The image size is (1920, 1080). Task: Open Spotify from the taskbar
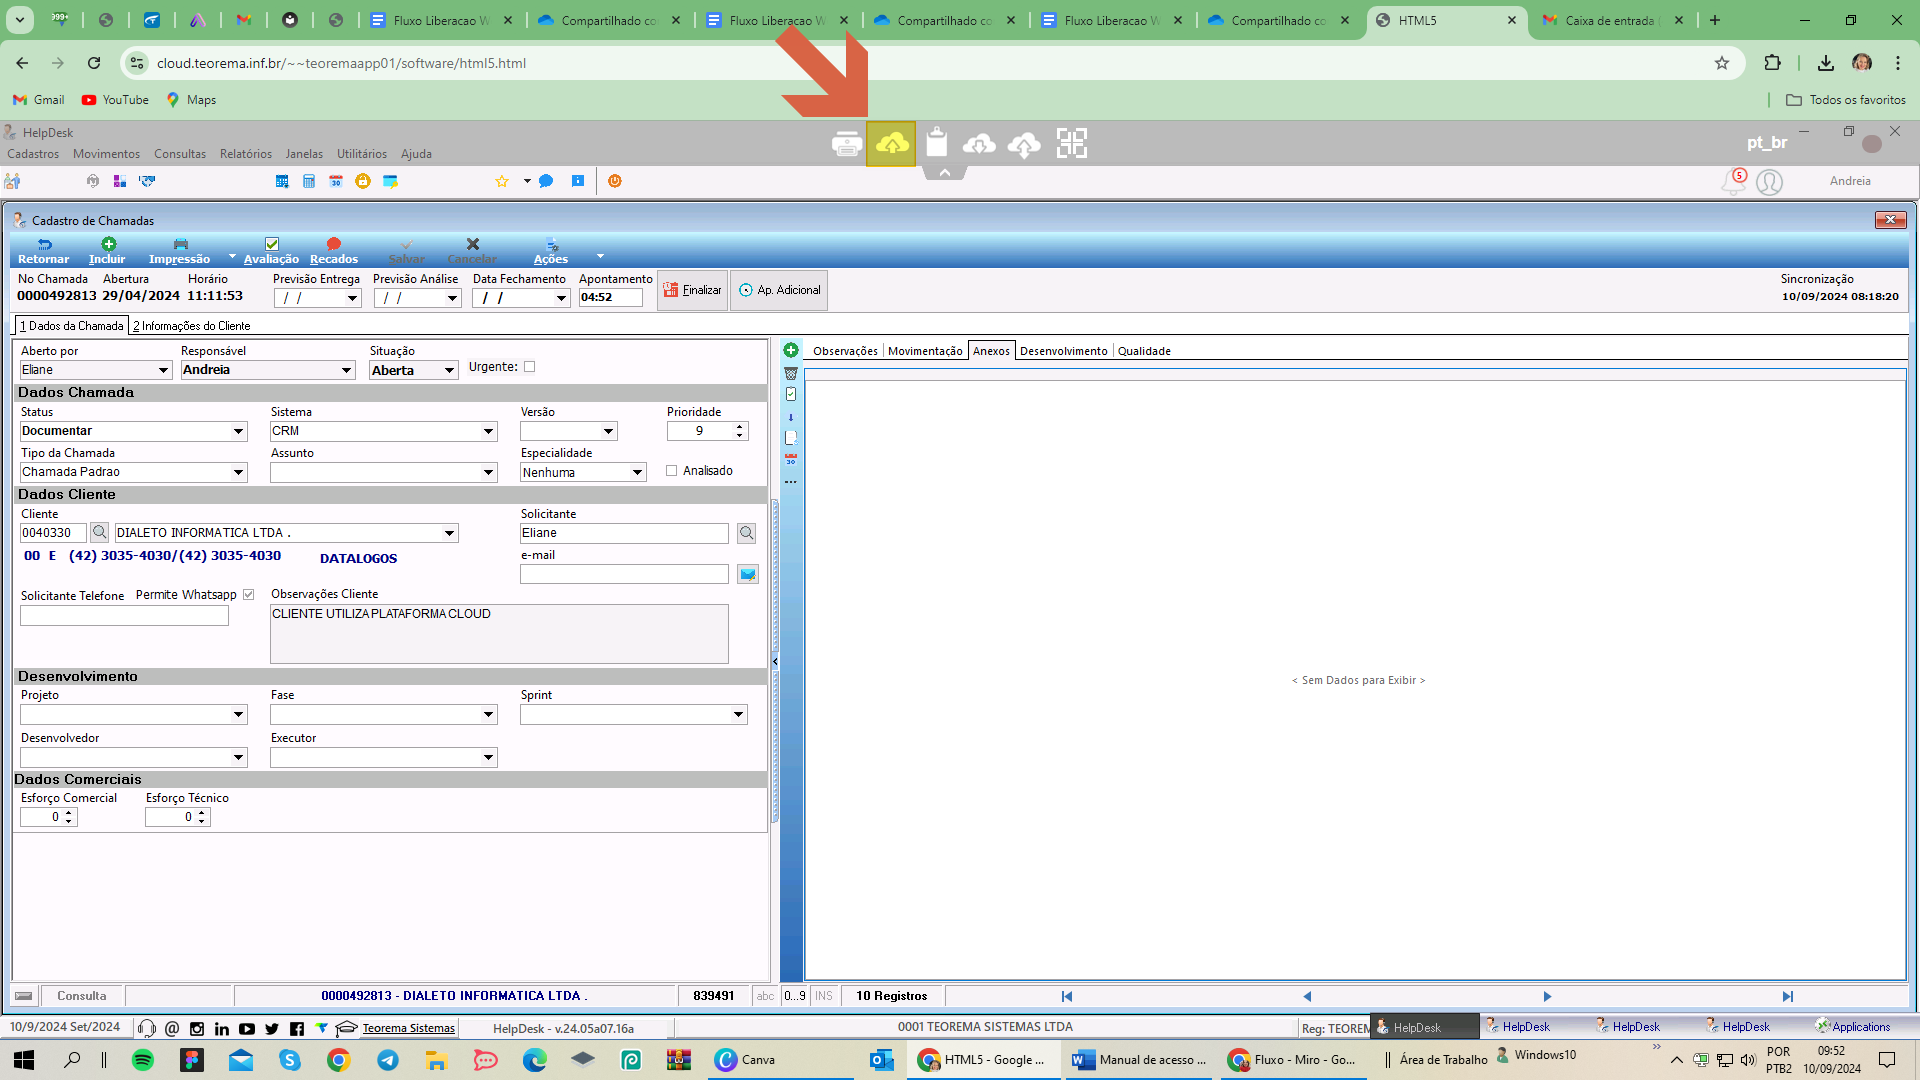pyautogui.click(x=143, y=1060)
